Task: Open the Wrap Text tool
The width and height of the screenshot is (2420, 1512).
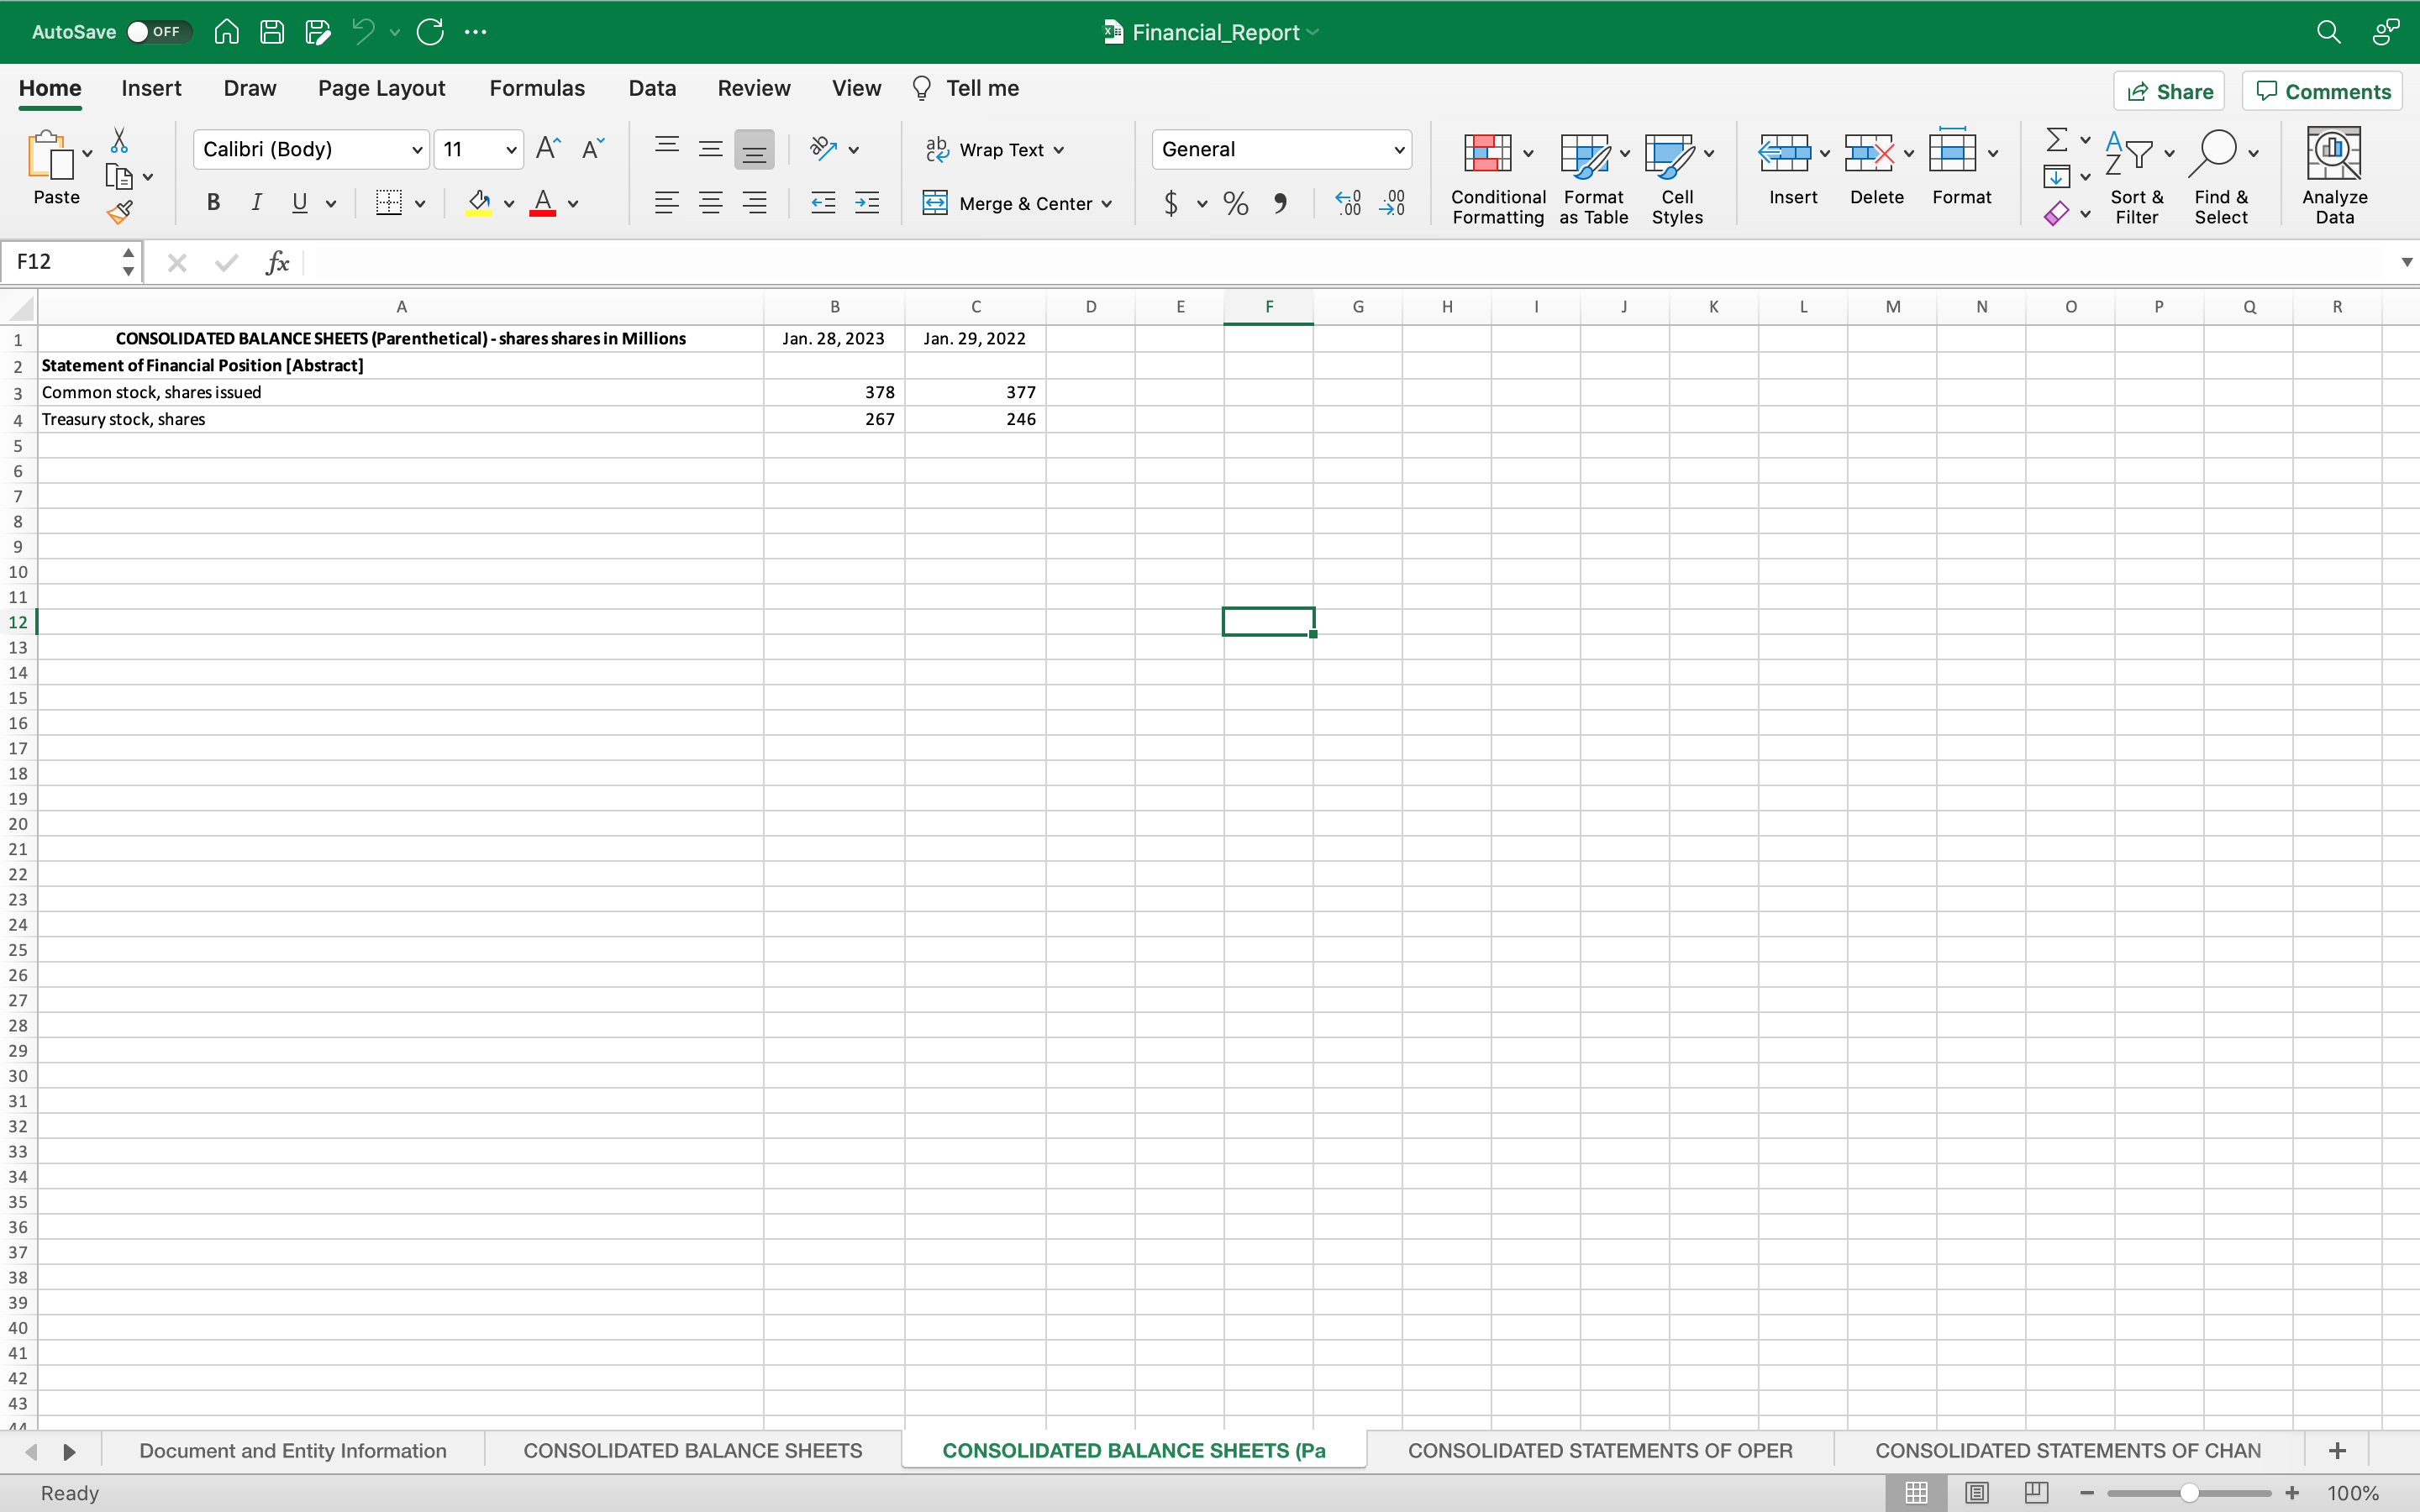Action: [x=994, y=148]
